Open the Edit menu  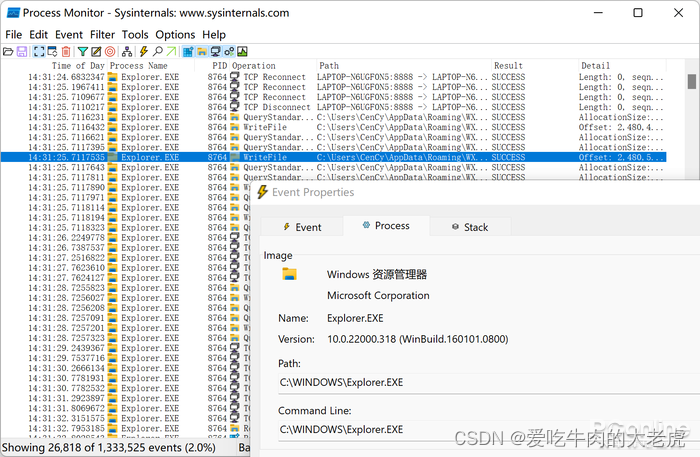click(38, 35)
